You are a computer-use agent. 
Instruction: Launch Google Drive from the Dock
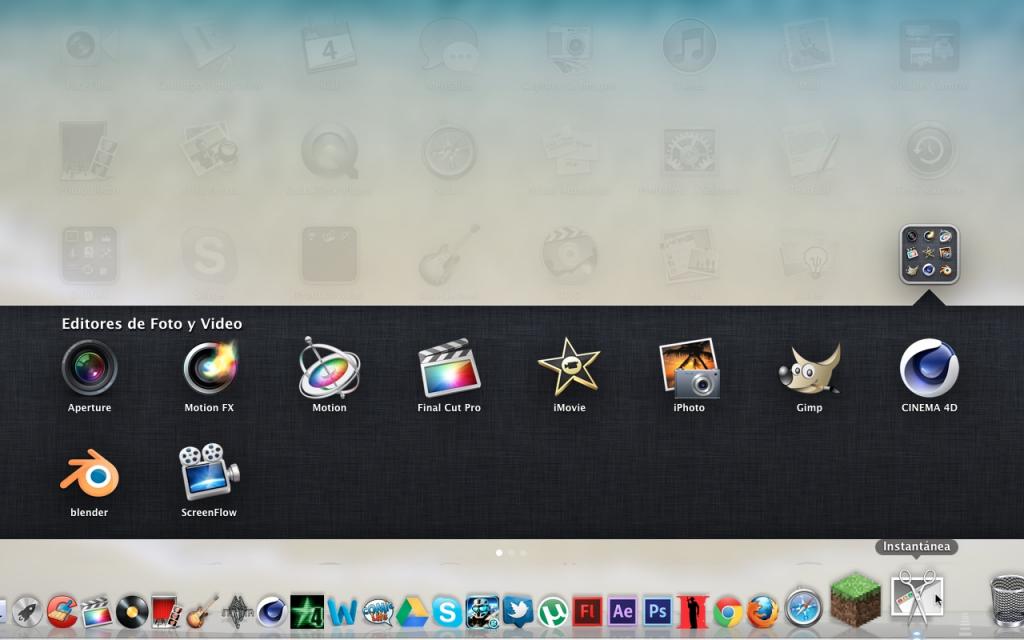click(412, 613)
